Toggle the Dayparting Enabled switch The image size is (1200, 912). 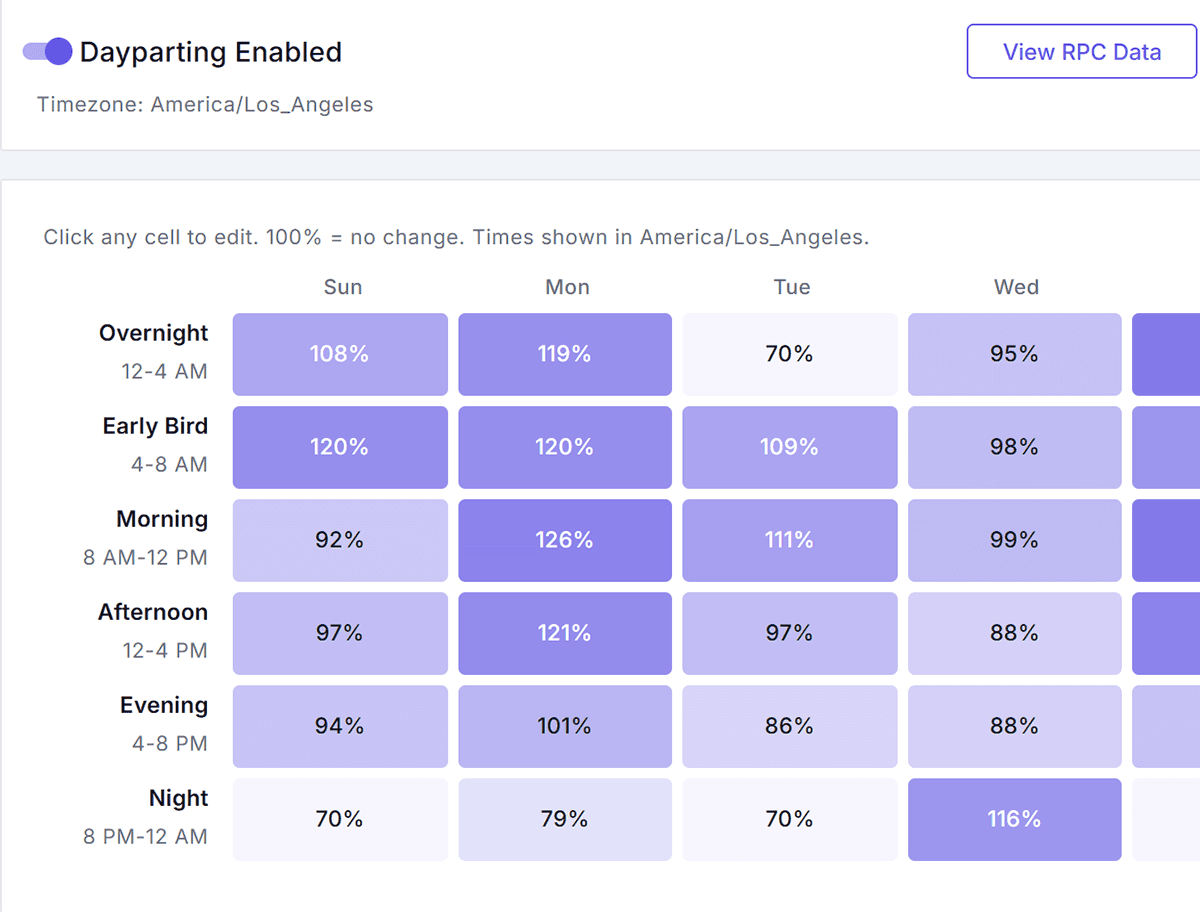(x=47, y=52)
